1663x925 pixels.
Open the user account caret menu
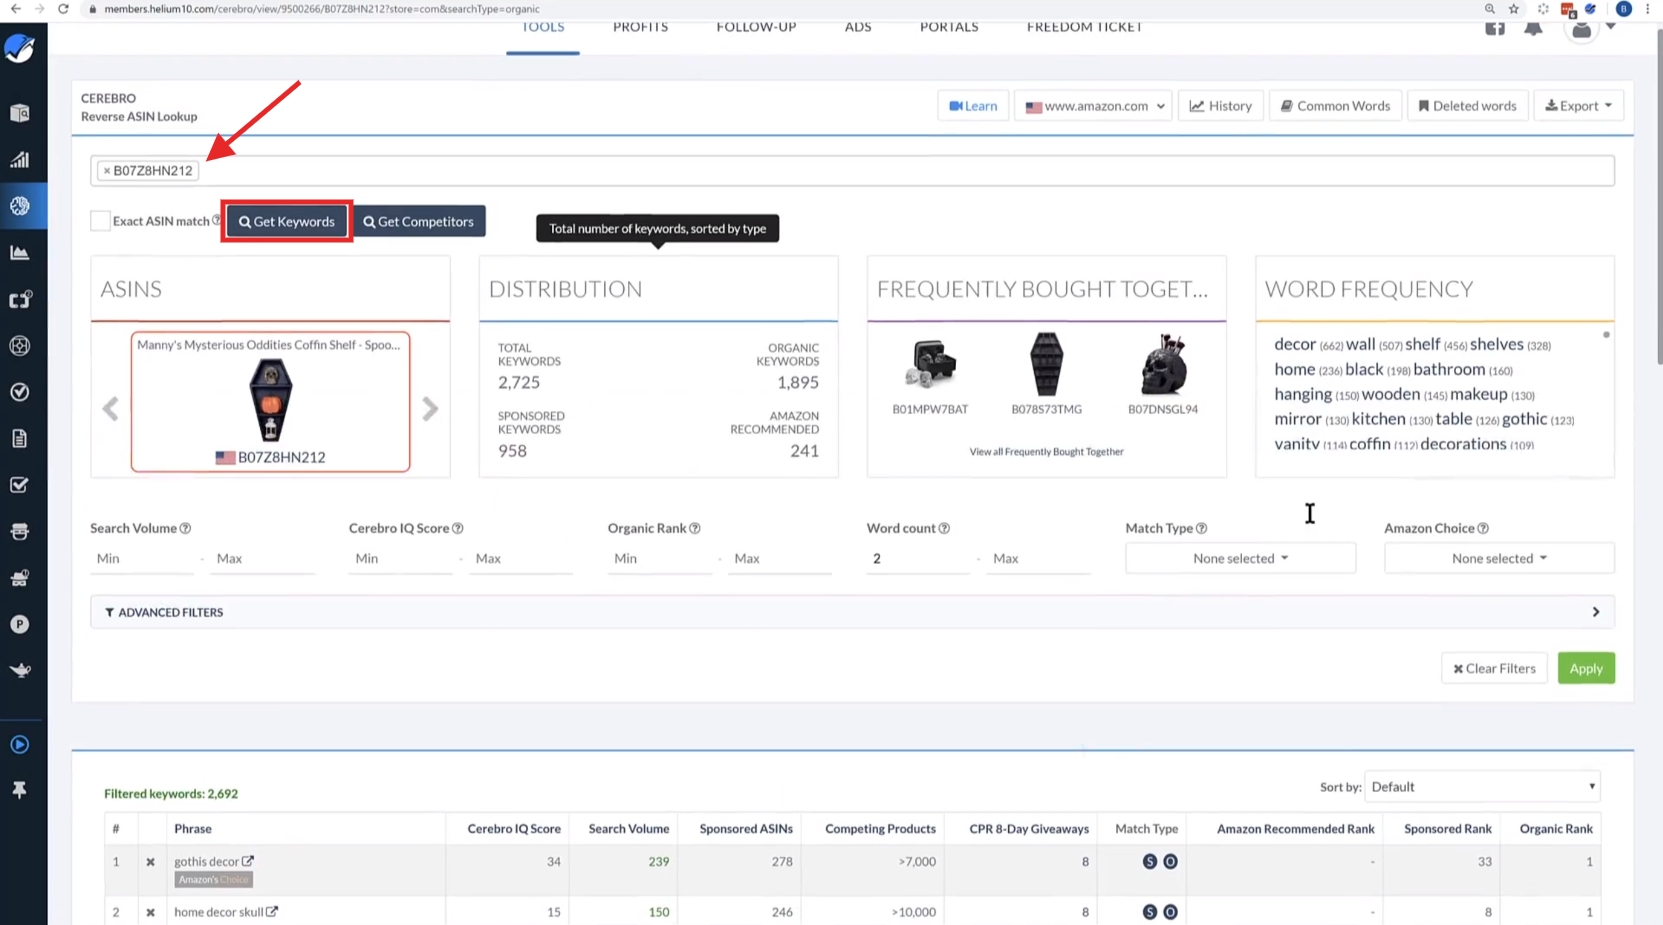(x=1610, y=27)
